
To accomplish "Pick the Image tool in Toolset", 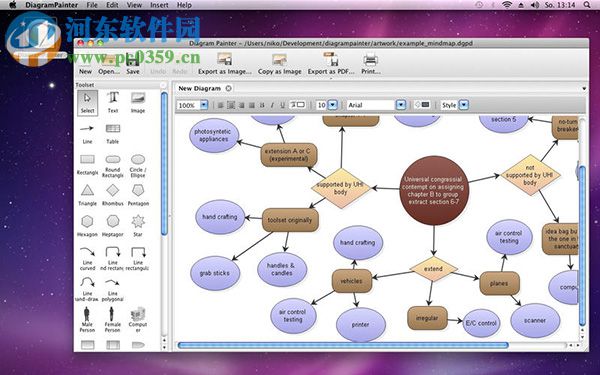I will tap(138, 103).
